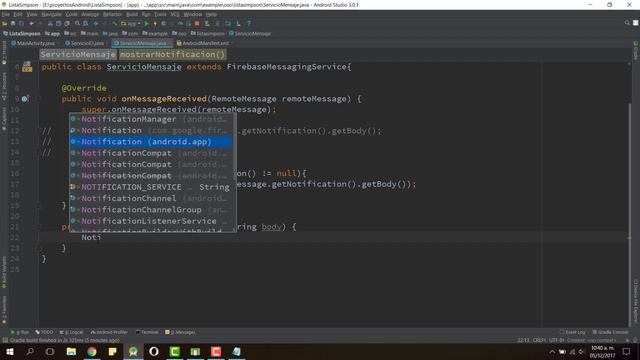640x360 pixels.
Task: Undo the last action from the toolbar
Action: [x=31, y=24]
